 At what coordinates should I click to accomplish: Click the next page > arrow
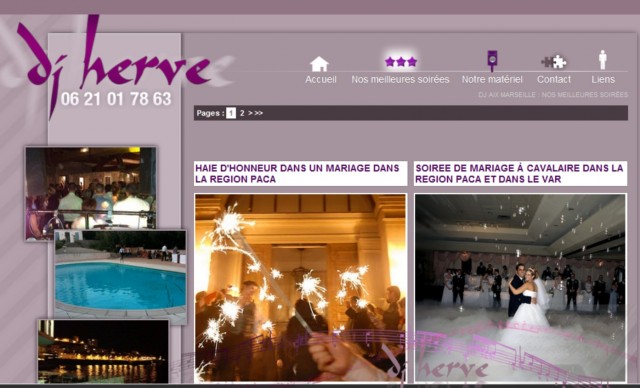[x=250, y=113]
